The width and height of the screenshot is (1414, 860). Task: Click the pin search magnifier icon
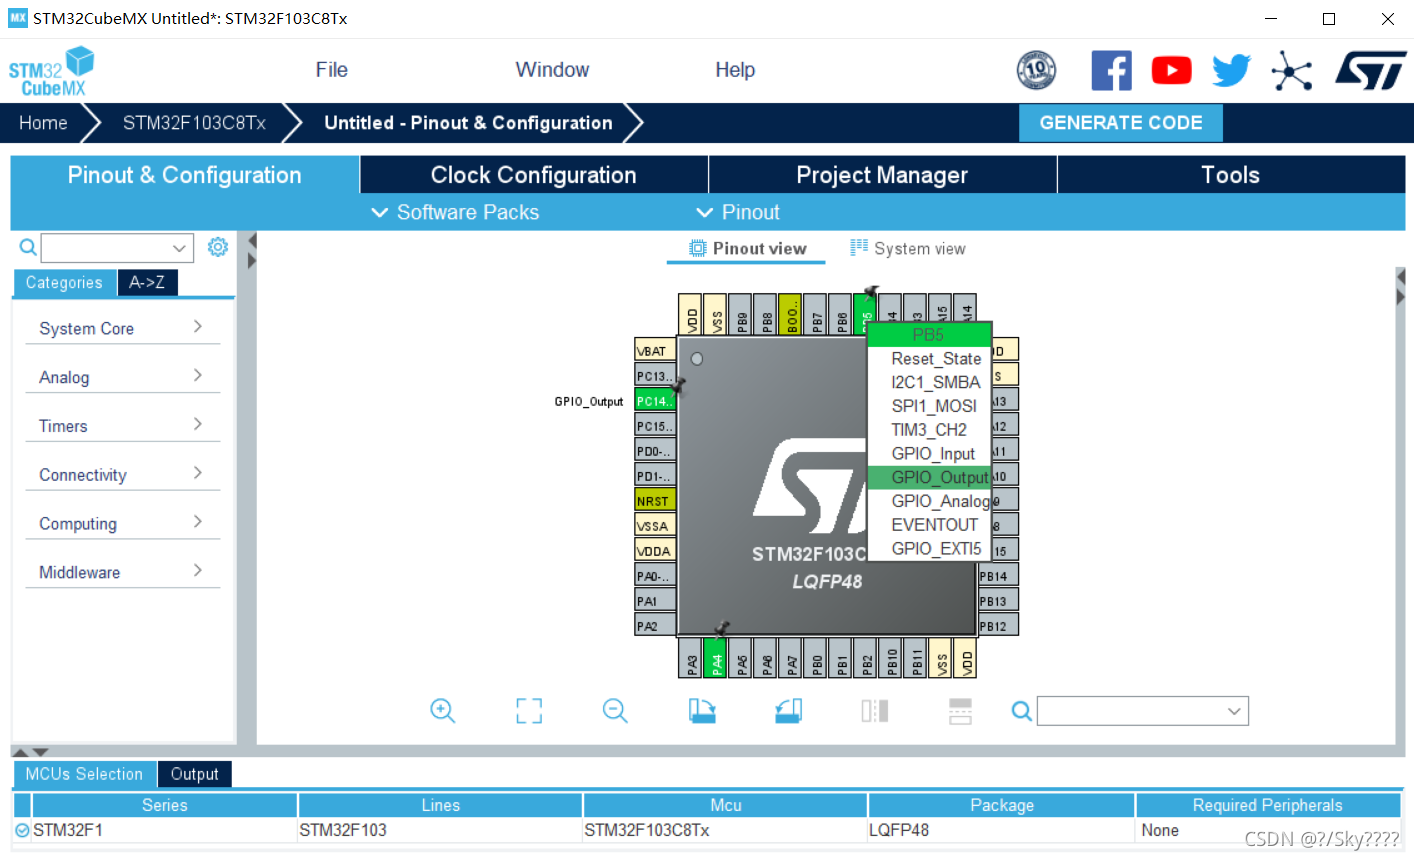(x=1021, y=711)
